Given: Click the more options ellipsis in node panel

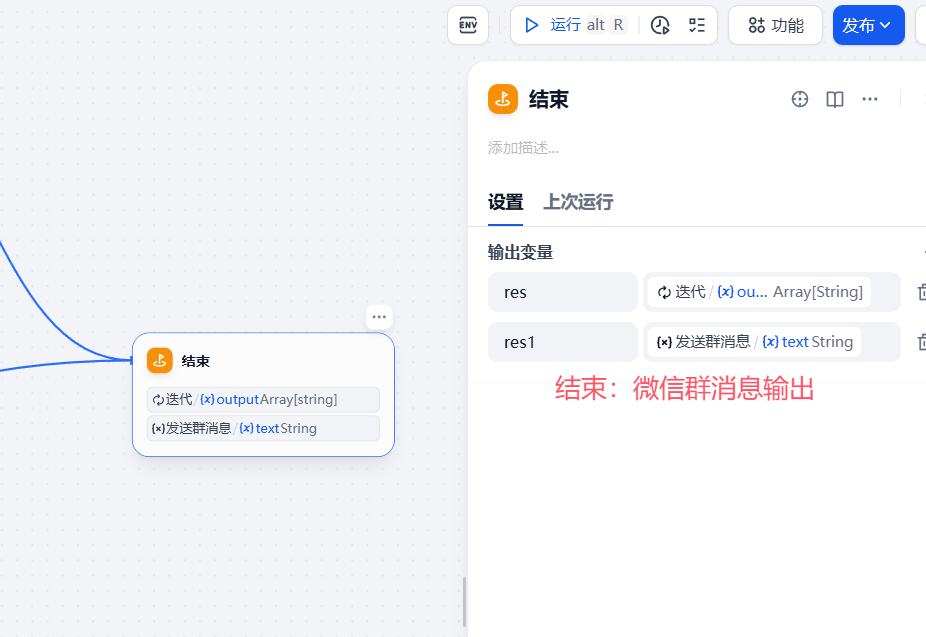Looking at the screenshot, I should tap(869, 99).
